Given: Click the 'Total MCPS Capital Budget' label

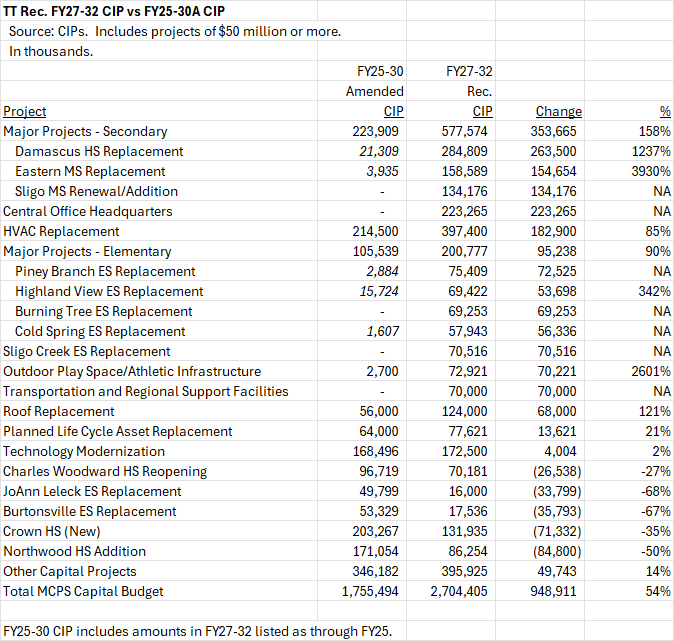Looking at the screenshot, I should coord(82,591).
